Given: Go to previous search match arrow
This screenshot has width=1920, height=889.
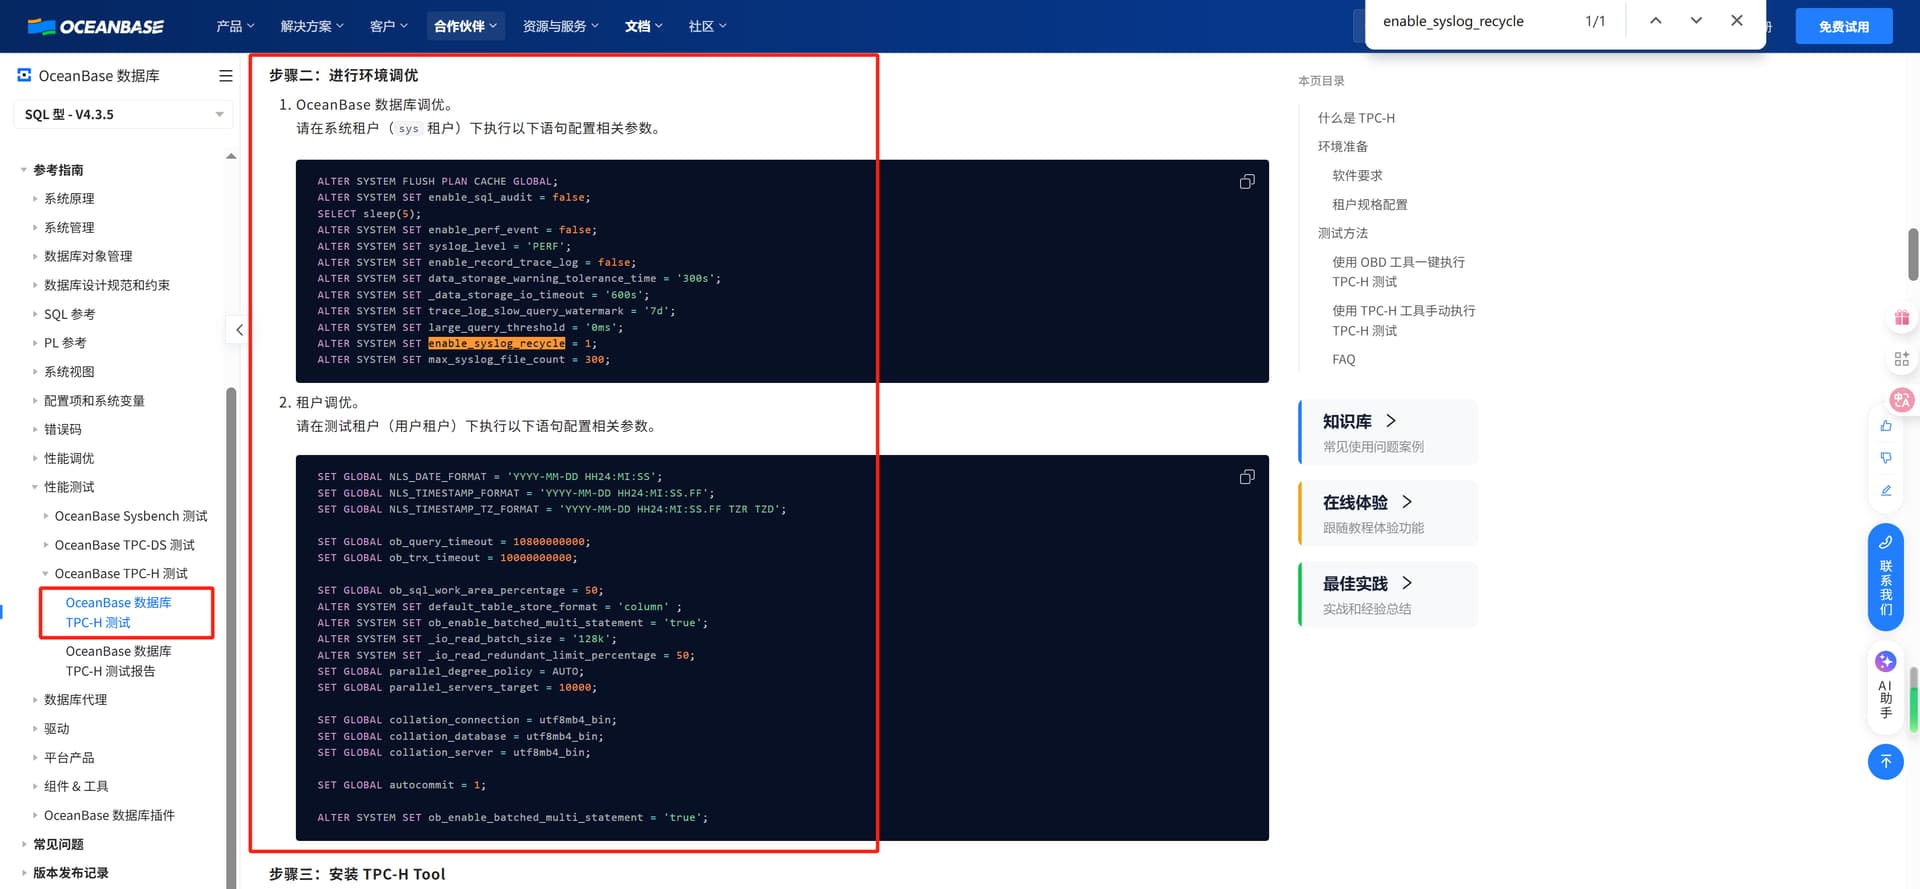Looking at the screenshot, I should [x=1656, y=21].
